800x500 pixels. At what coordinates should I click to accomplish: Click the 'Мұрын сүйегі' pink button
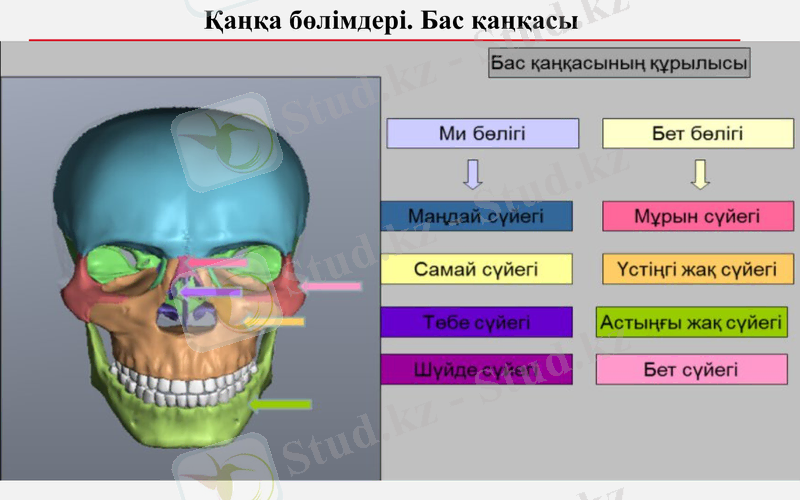[x=698, y=216]
